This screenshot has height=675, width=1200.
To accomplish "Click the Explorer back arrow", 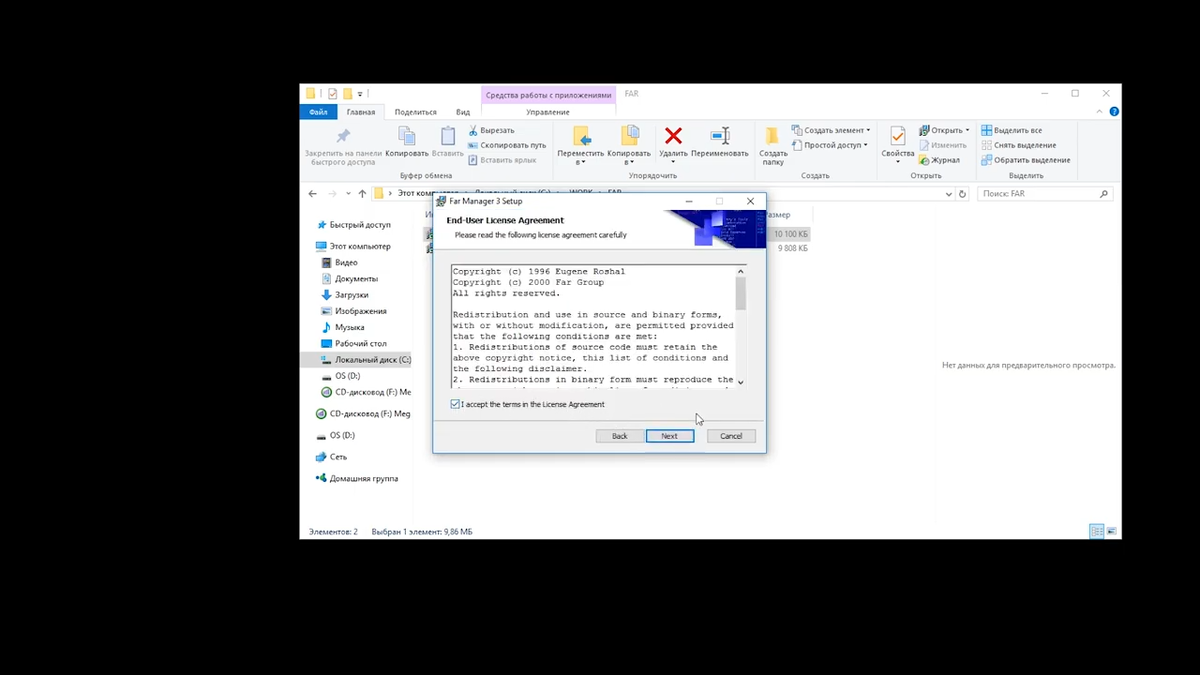I will [x=313, y=194].
